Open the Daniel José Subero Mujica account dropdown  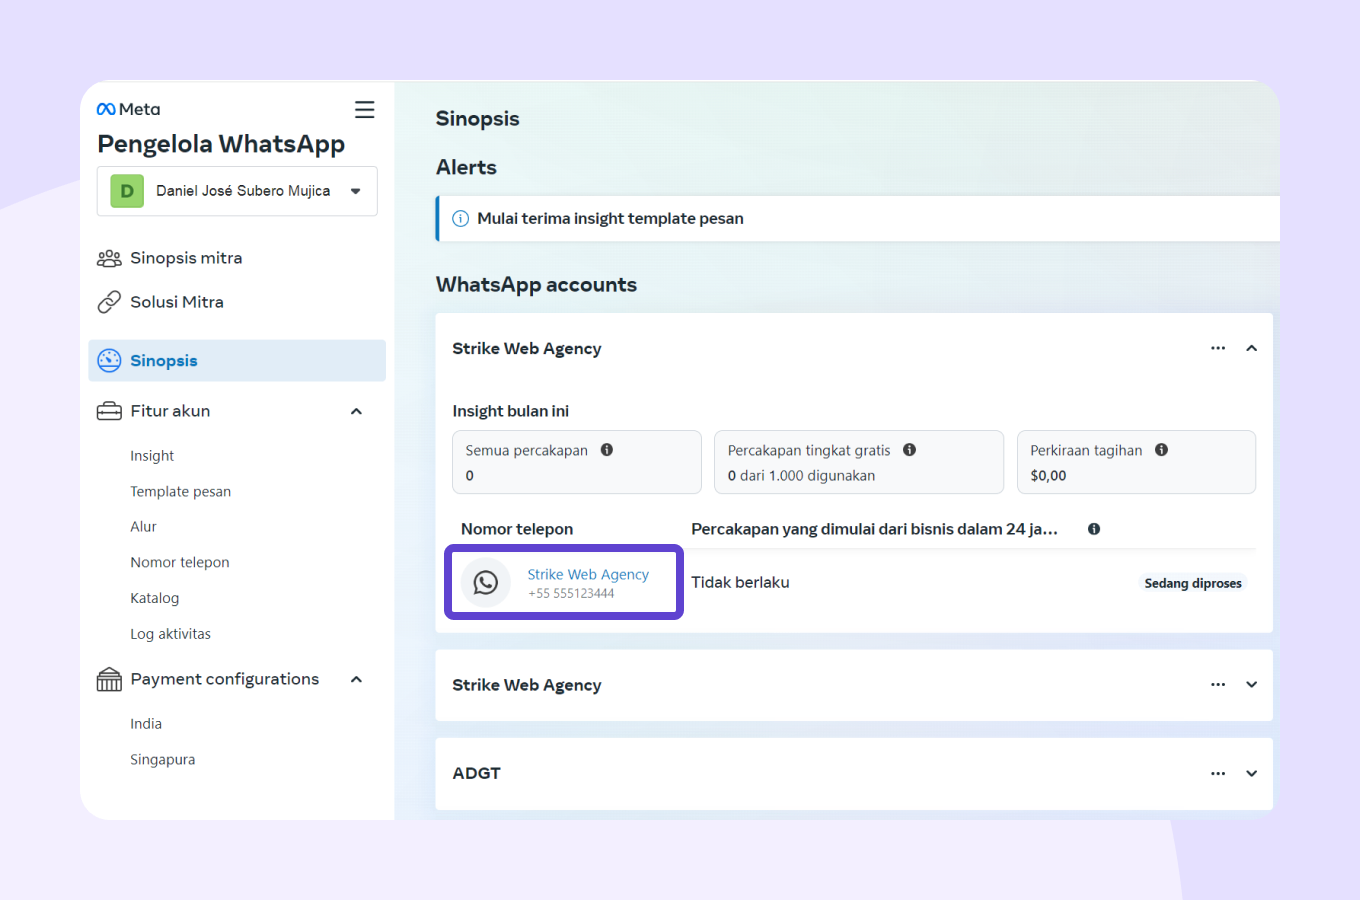click(x=237, y=191)
